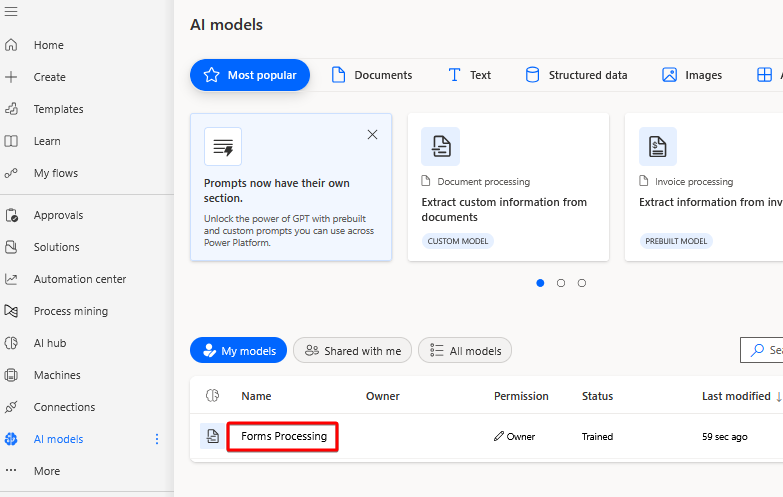Click the Connections plug icon
Screen dimensions: 783x497
(11, 407)
